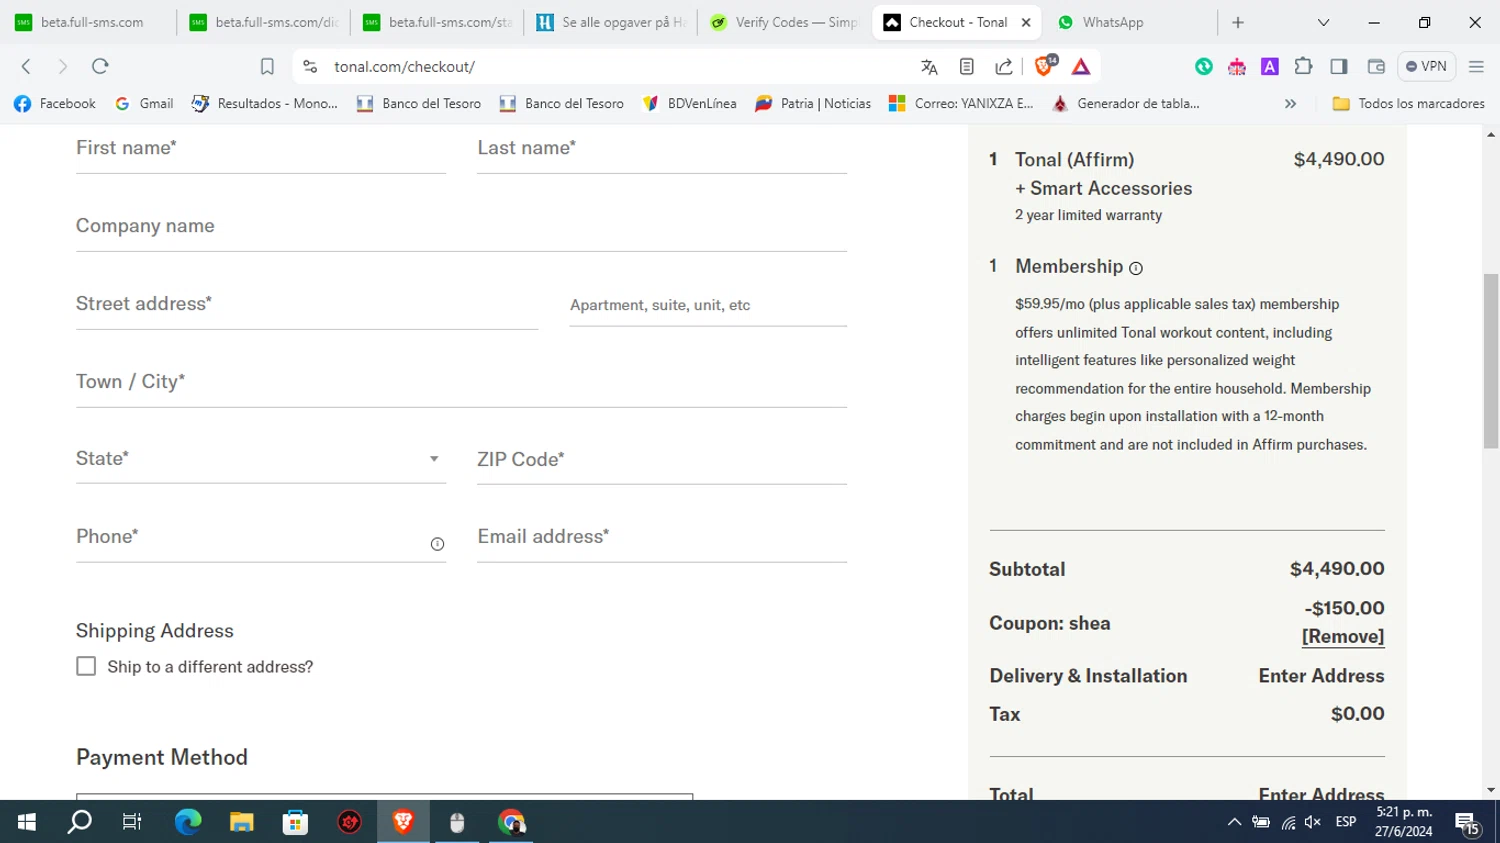Open Microsoft Store from taskbar

pyautogui.click(x=295, y=822)
